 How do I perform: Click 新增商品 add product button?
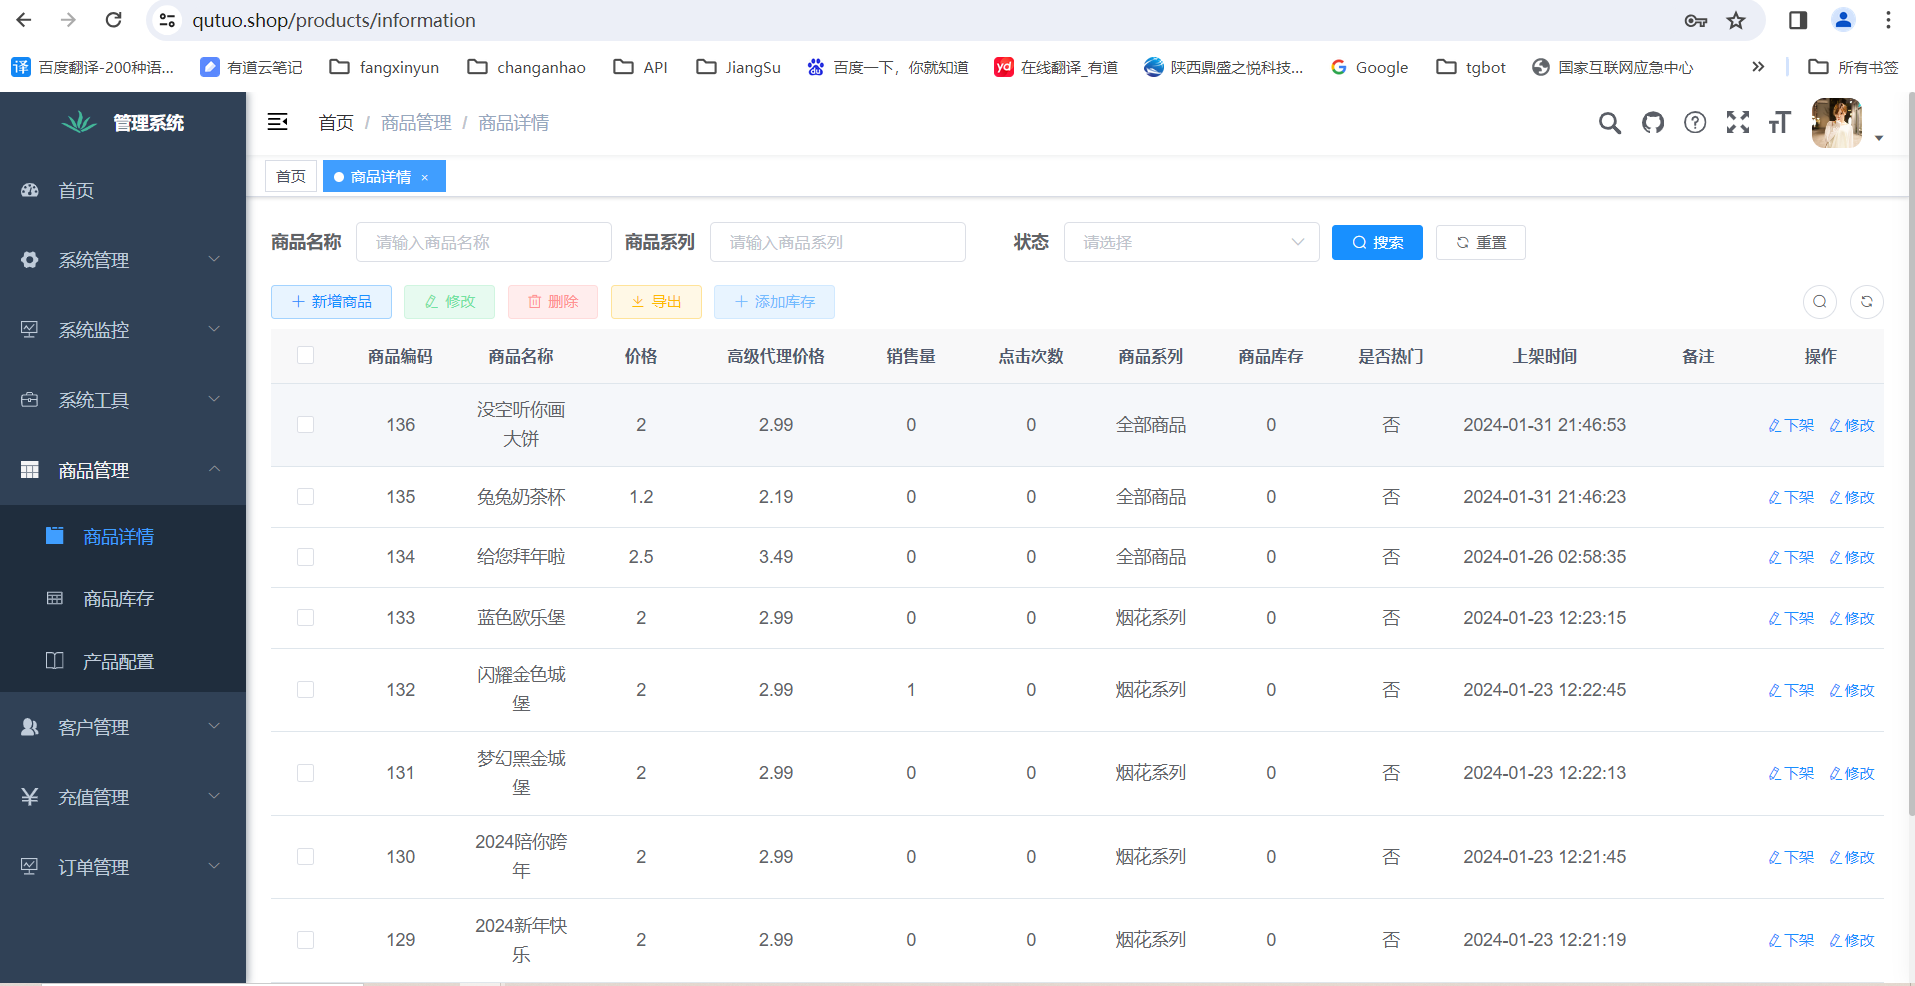pos(331,301)
